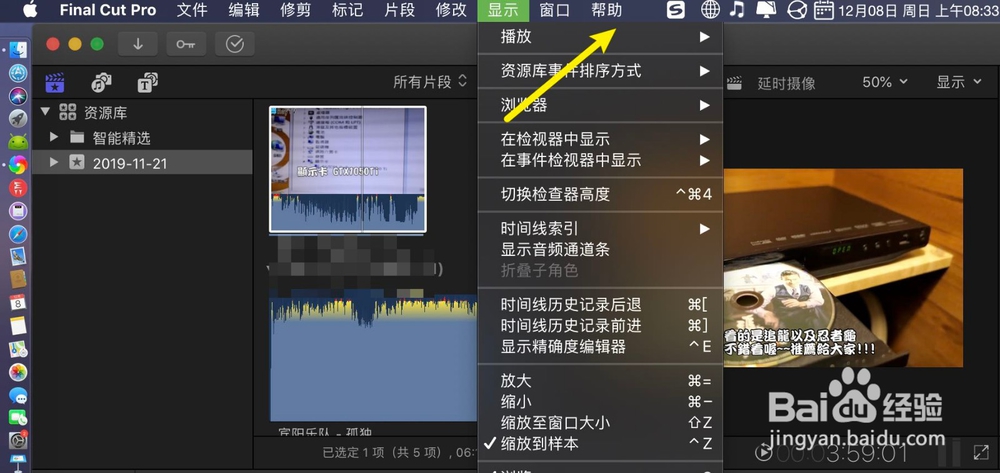Click the clapperboard icon beside 延时摄像
Screen dimensions: 1000x473
coord(735,82)
